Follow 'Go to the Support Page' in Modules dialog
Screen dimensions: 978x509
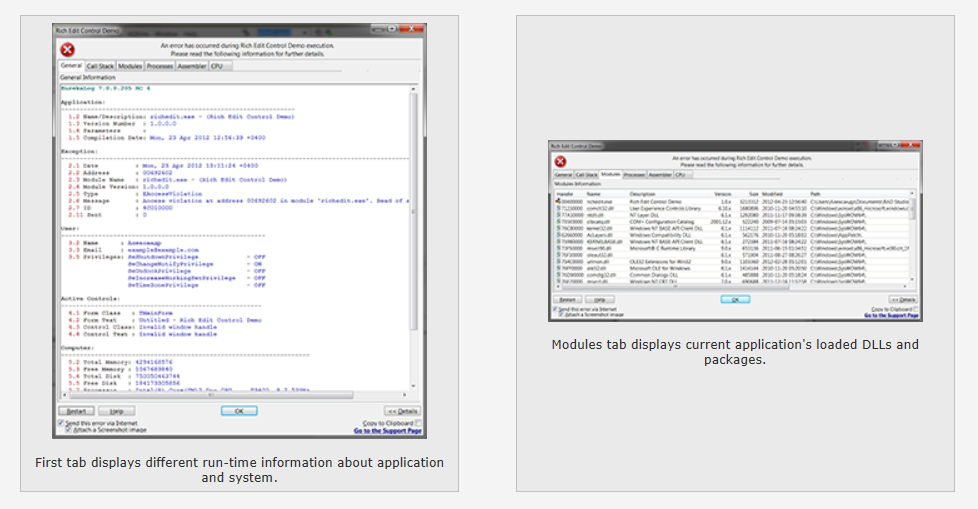click(891, 316)
